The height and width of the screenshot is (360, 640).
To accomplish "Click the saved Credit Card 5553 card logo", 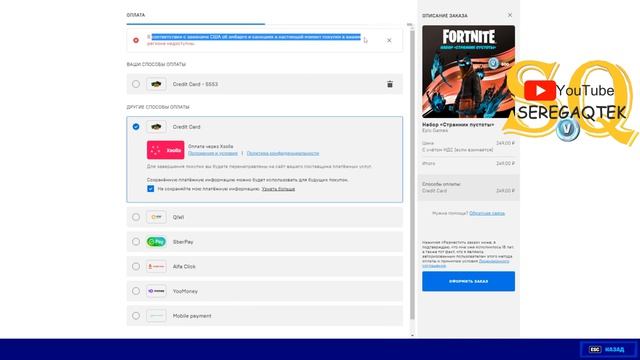I will tap(156, 84).
